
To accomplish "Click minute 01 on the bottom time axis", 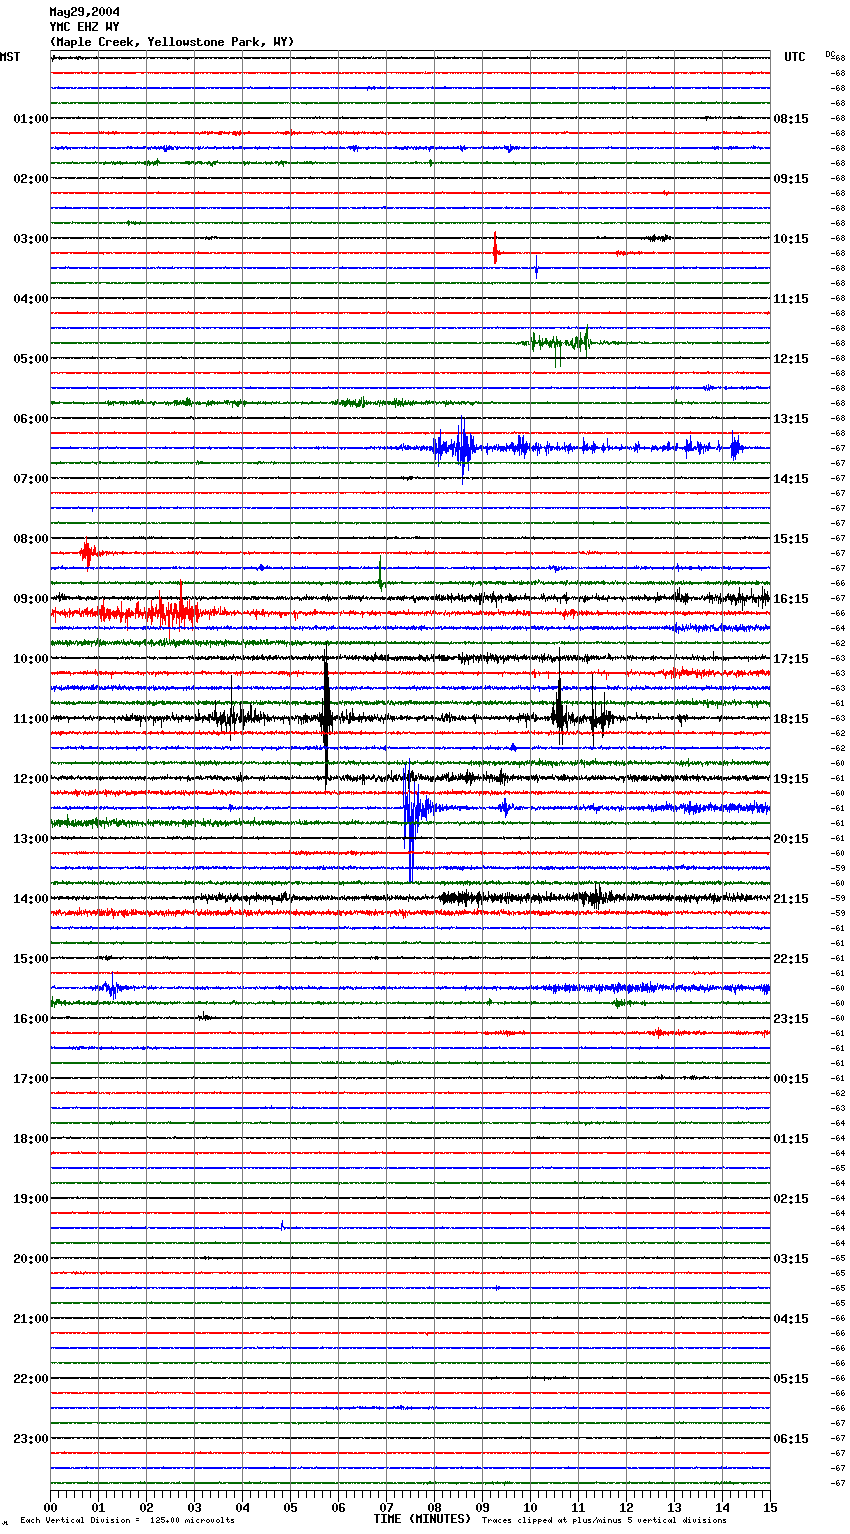I will [x=98, y=1506].
